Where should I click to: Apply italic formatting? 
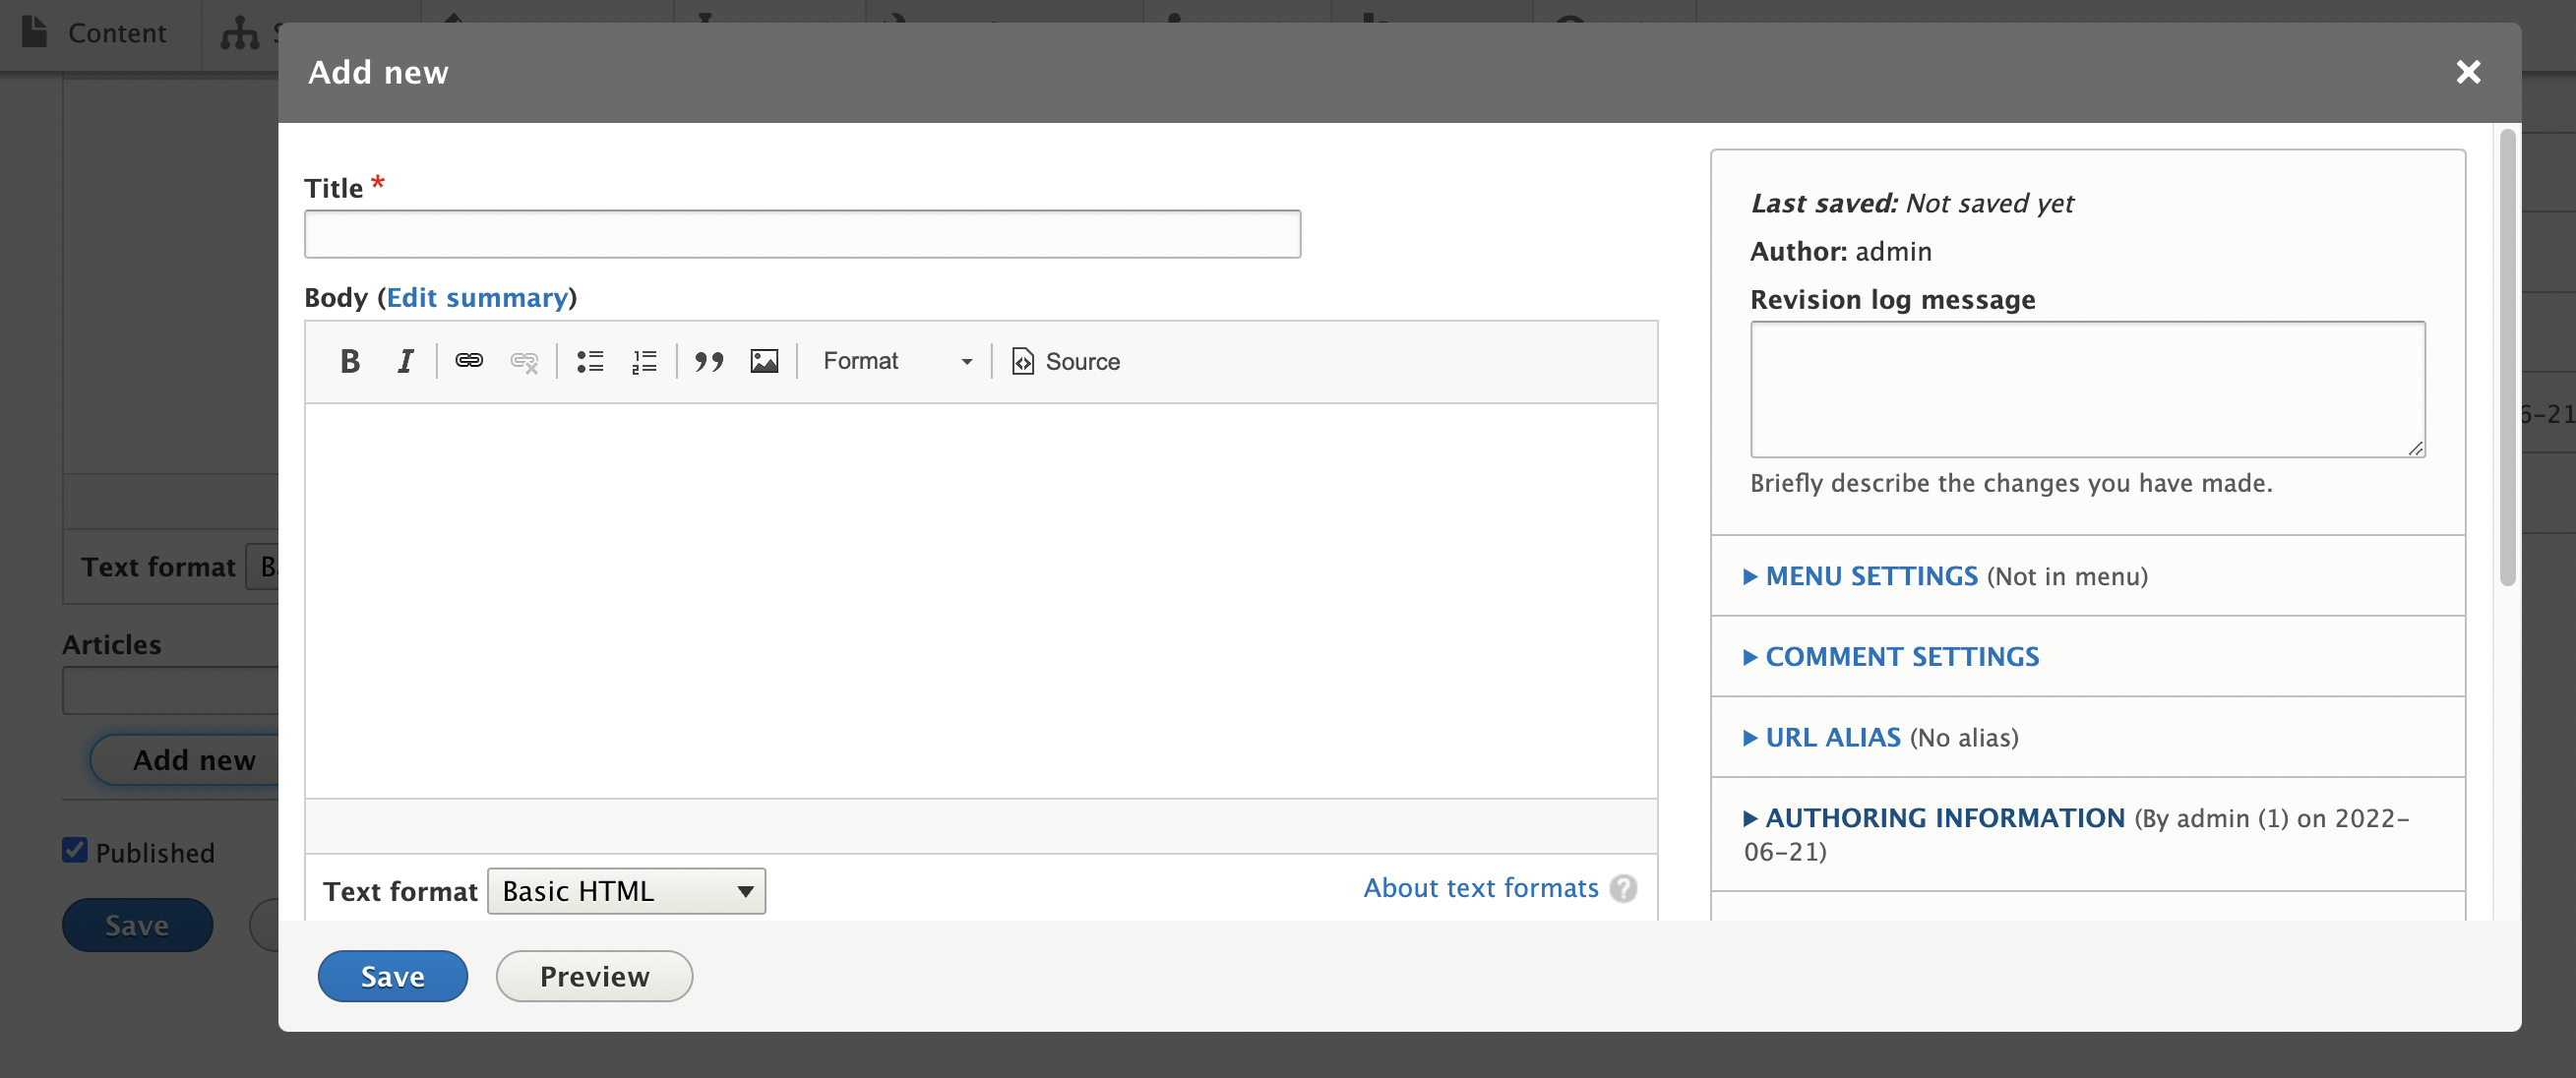[405, 361]
